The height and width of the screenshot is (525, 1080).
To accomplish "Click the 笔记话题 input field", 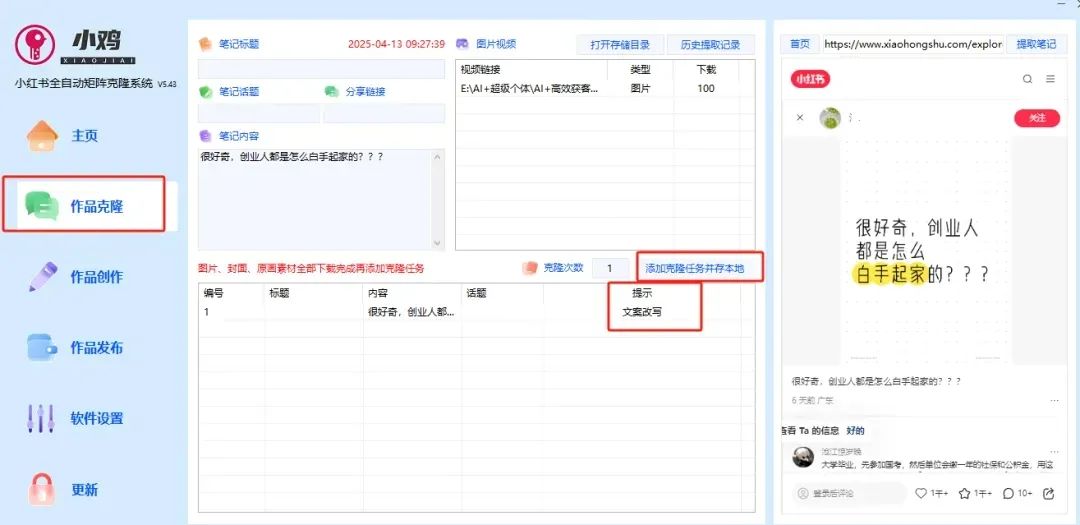I will 259,114.
